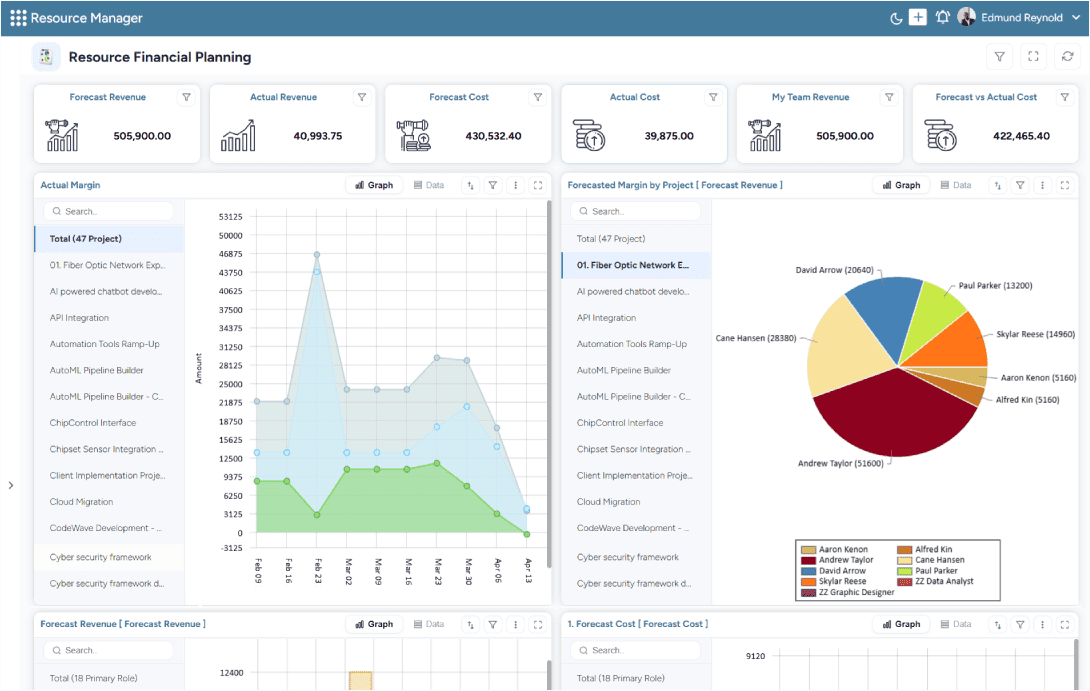Select Total (47 Project) in Actual Margin list
Image resolution: width=1090 pixels, height=691 pixels.
click(x=109, y=238)
